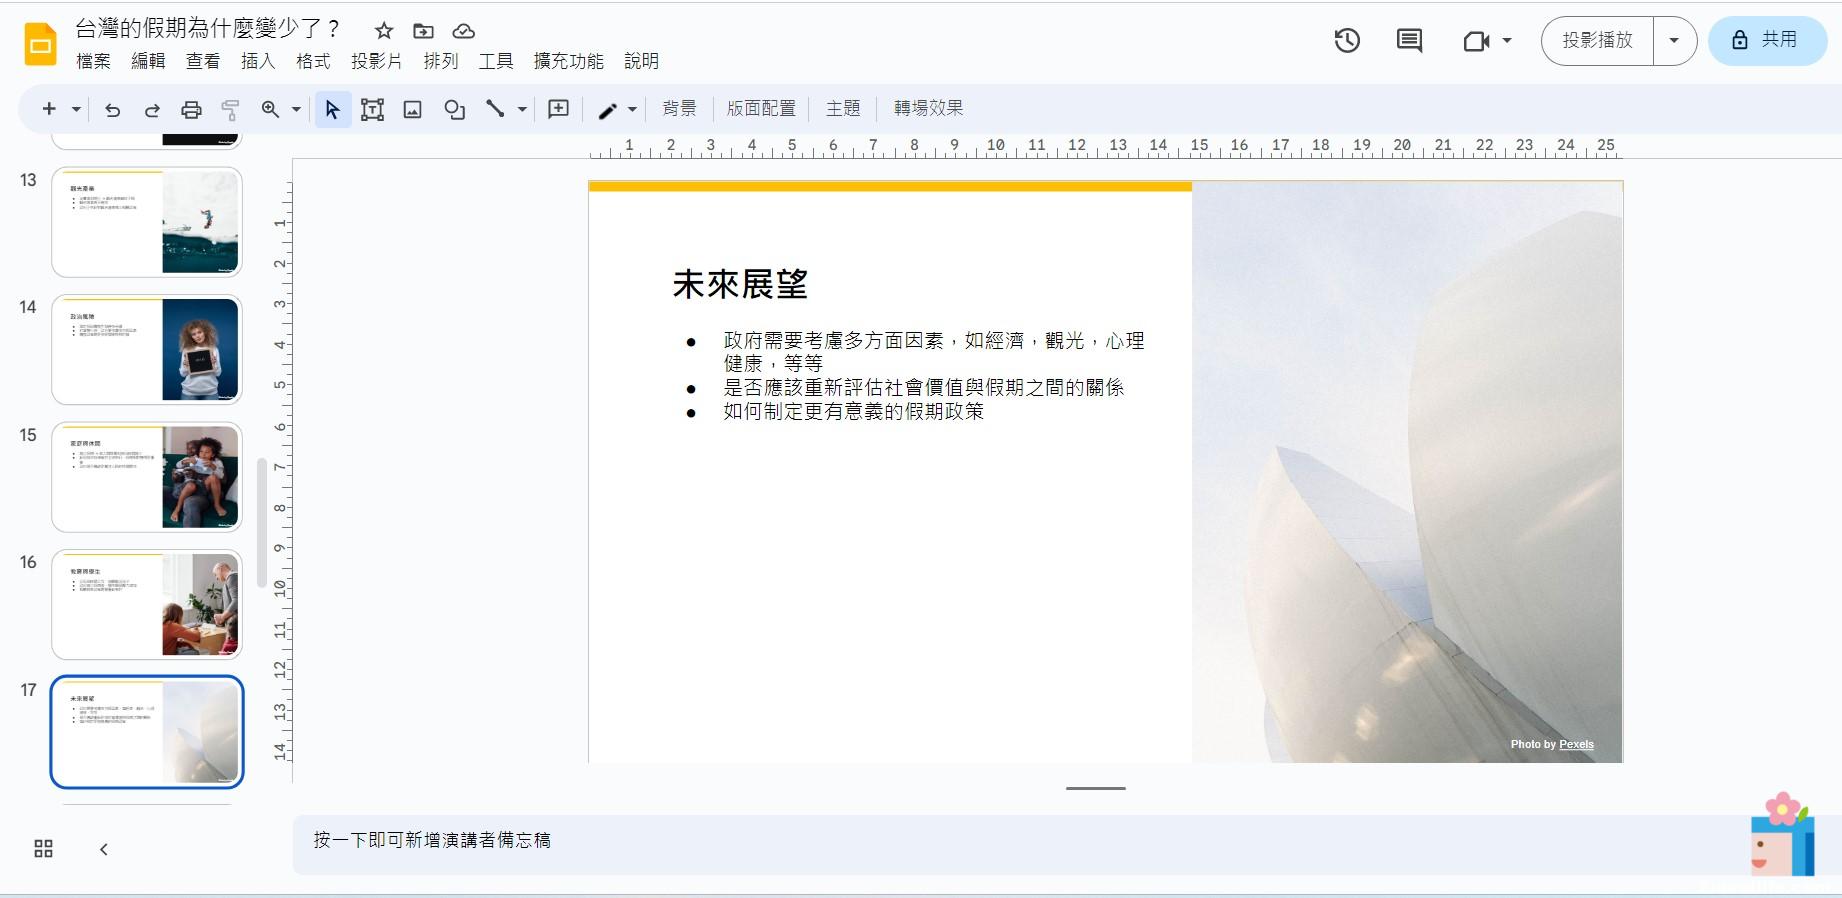The height and width of the screenshot is (898, 1842).
Task: Print the presentation with the printer icon
Action: click(x=191, y=109)
